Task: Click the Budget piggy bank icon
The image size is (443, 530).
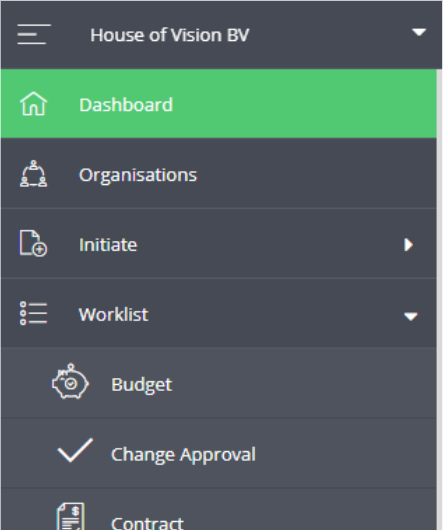Action: click(x=70, y=381)
